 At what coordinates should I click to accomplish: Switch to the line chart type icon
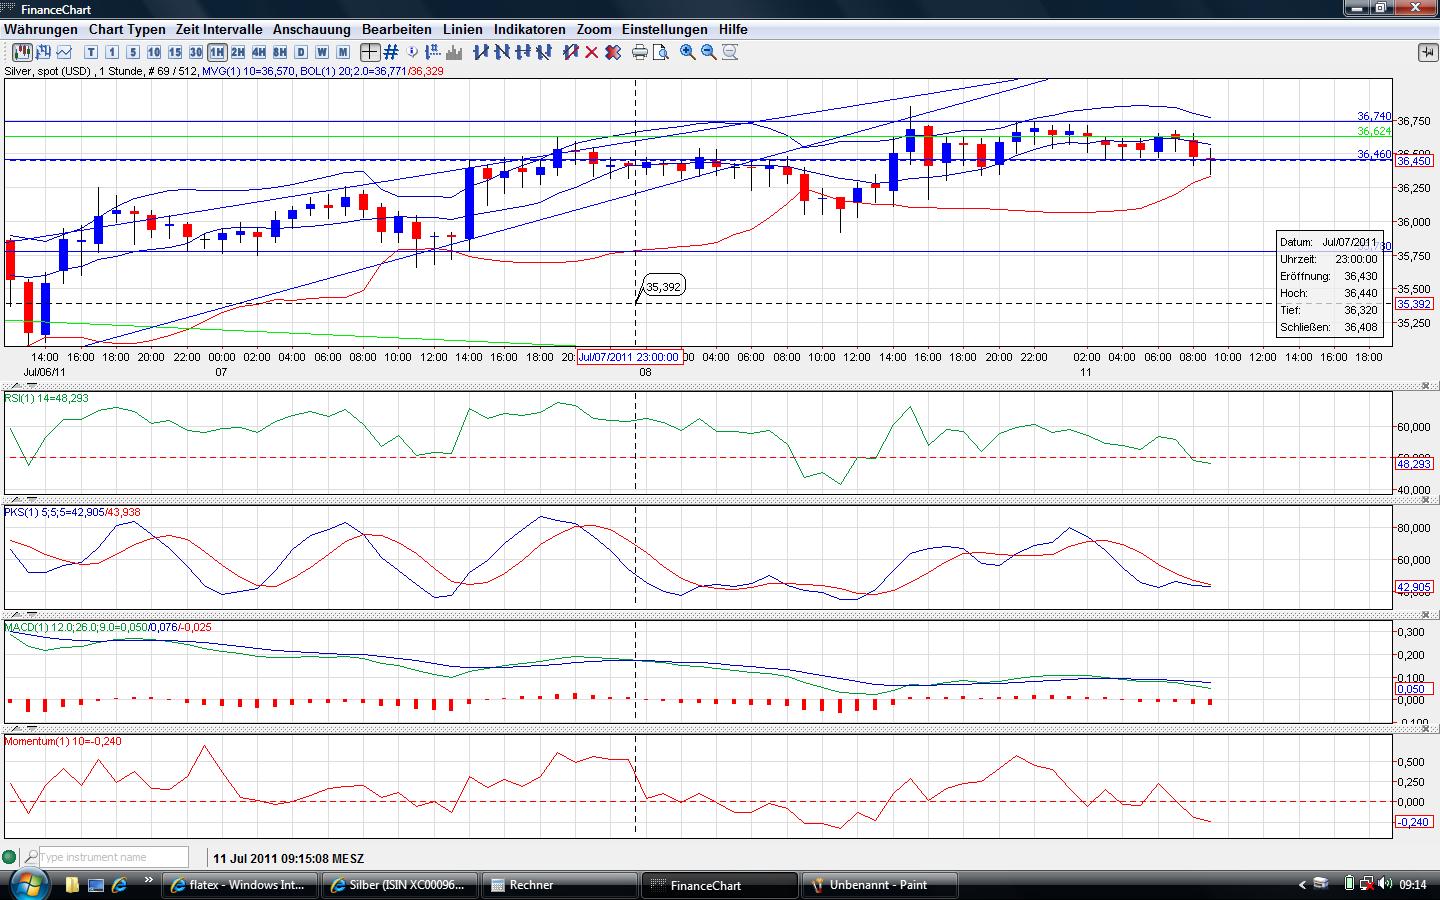(x=65, y=52)
